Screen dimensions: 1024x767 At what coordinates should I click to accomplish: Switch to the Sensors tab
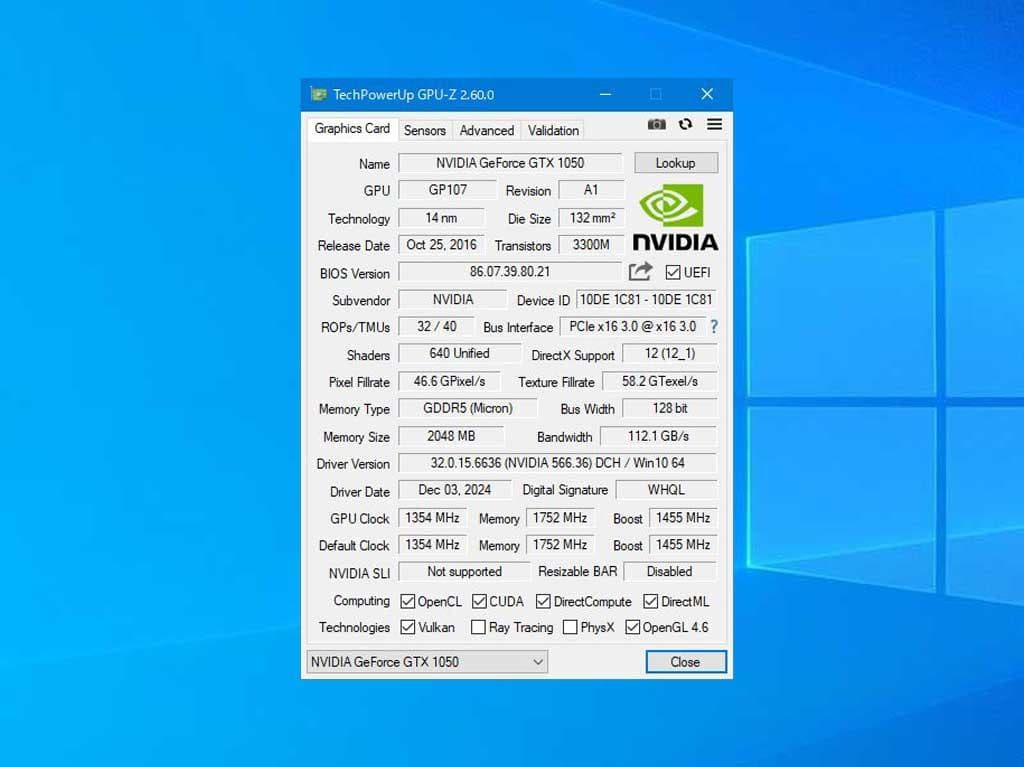pos(424,130)
